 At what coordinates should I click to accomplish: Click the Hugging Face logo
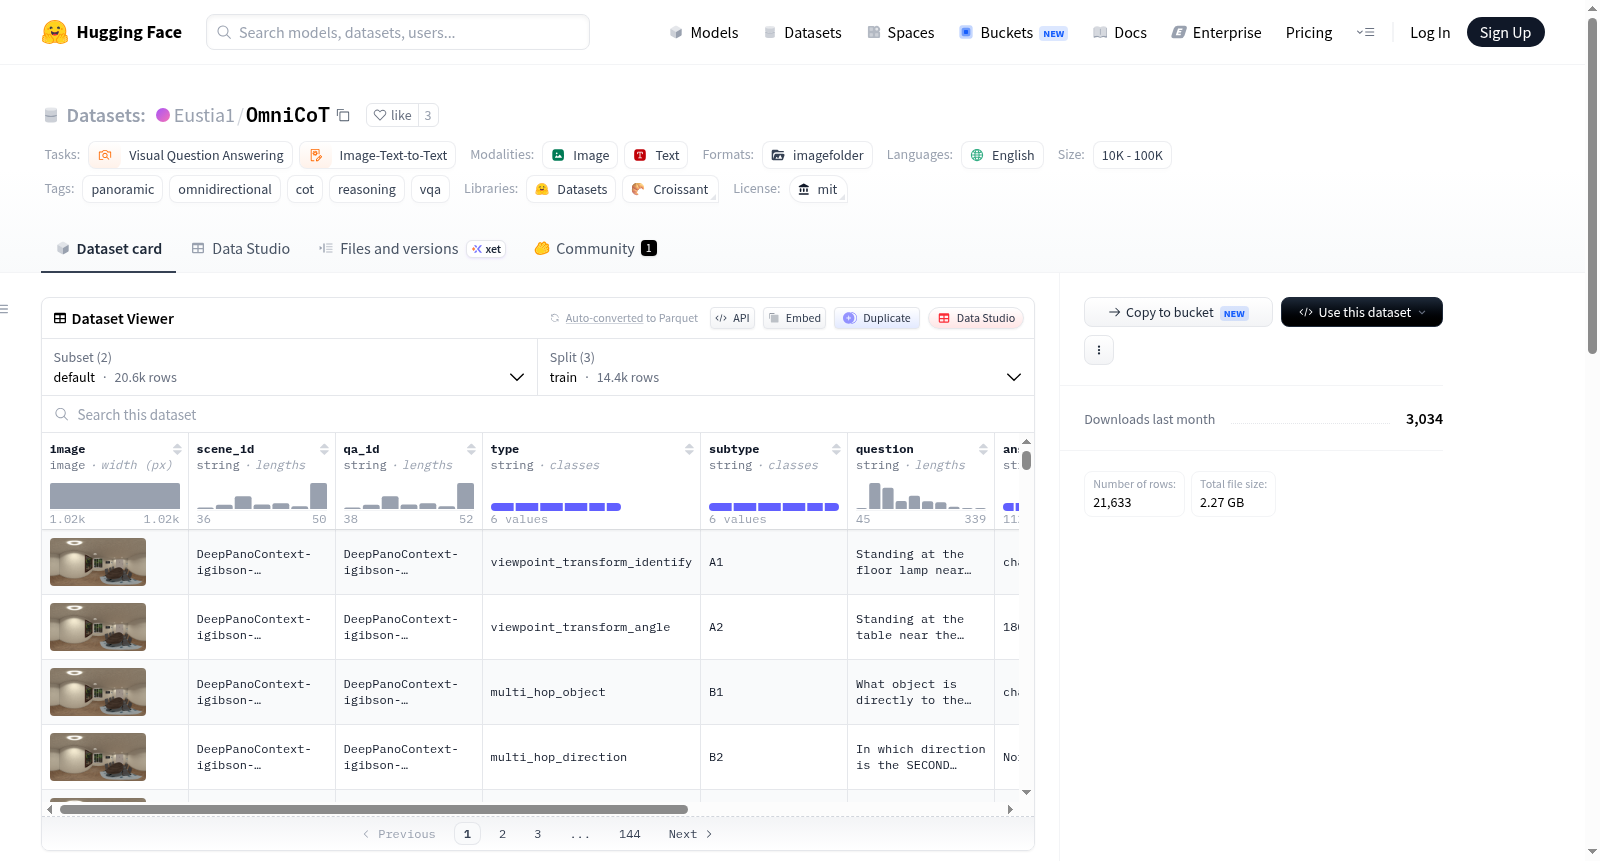click(111, 32)
